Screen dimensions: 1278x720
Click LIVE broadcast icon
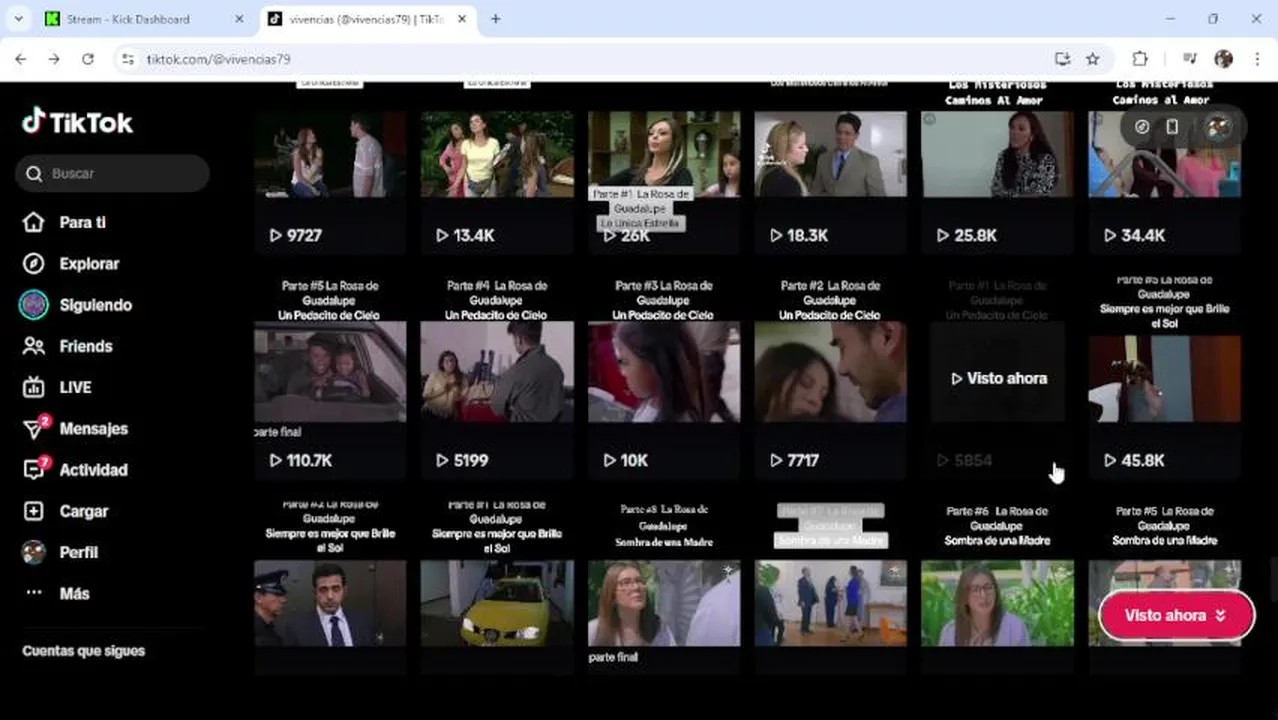click(x=34, y=387)
